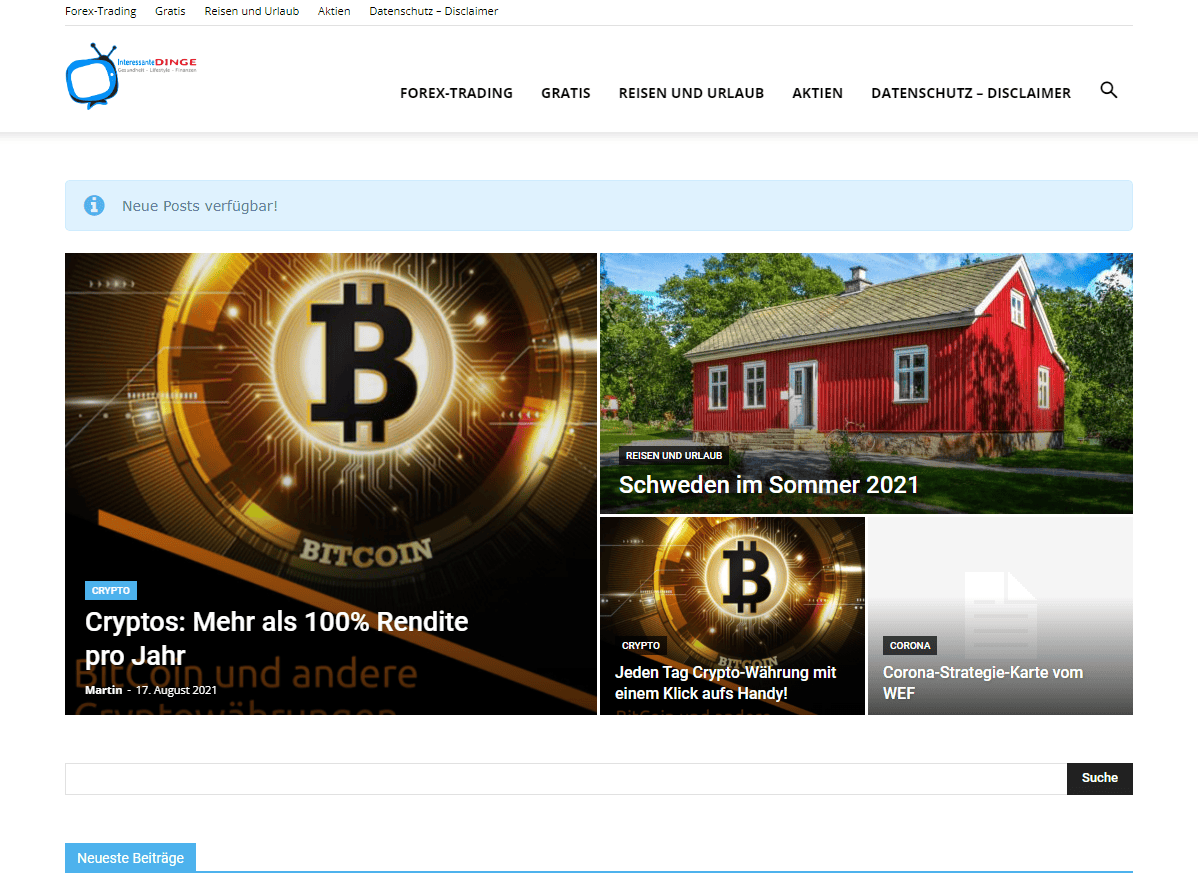Select AKTIEN in the main menu
Viewport: 1198px width, 893px height.
click(x=818, y=93)
